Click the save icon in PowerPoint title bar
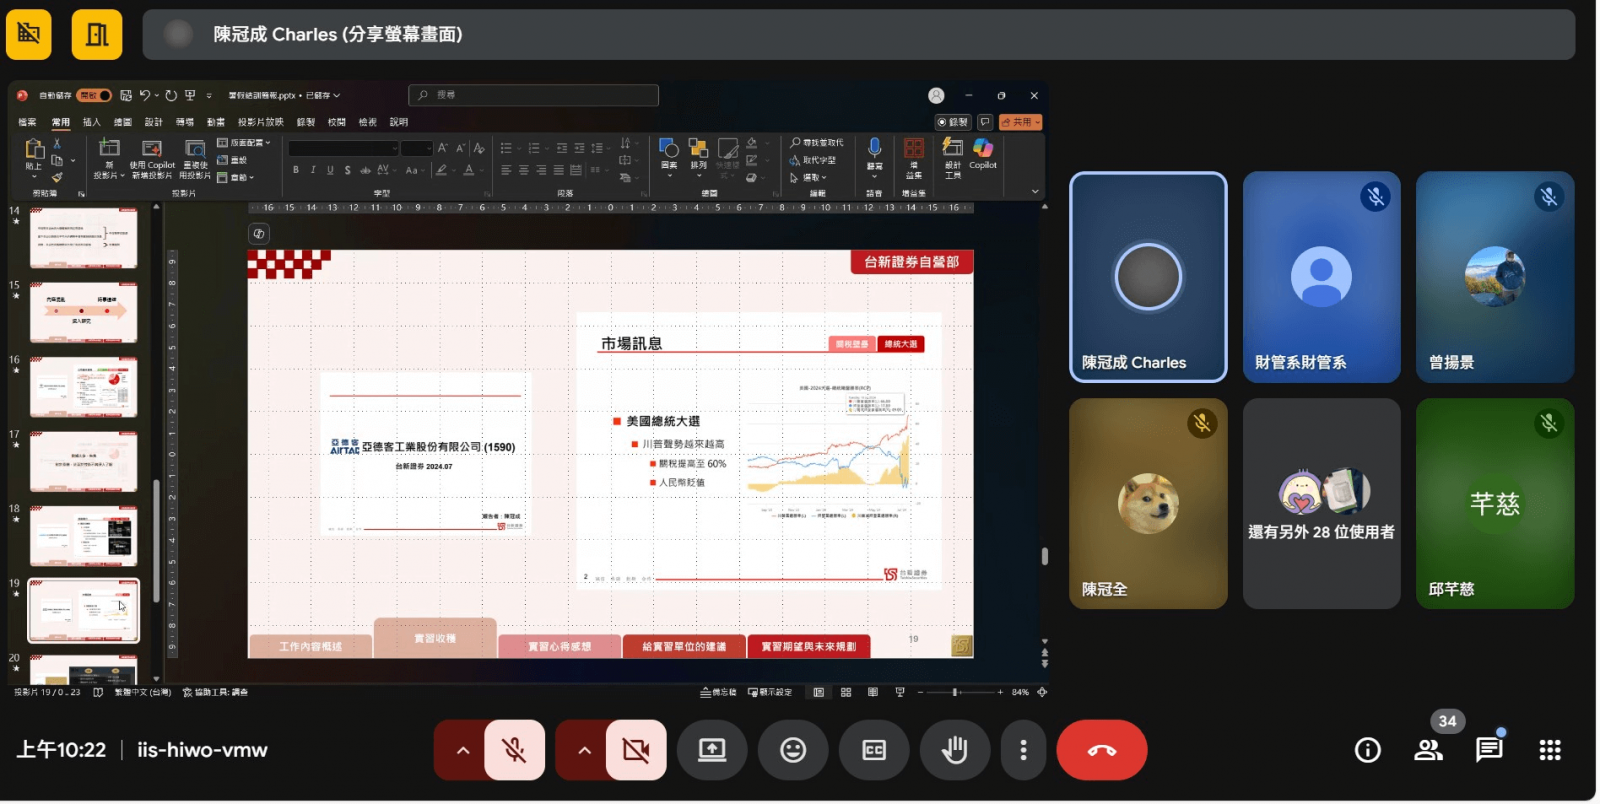1600x804 pixels. coord(126,95)
